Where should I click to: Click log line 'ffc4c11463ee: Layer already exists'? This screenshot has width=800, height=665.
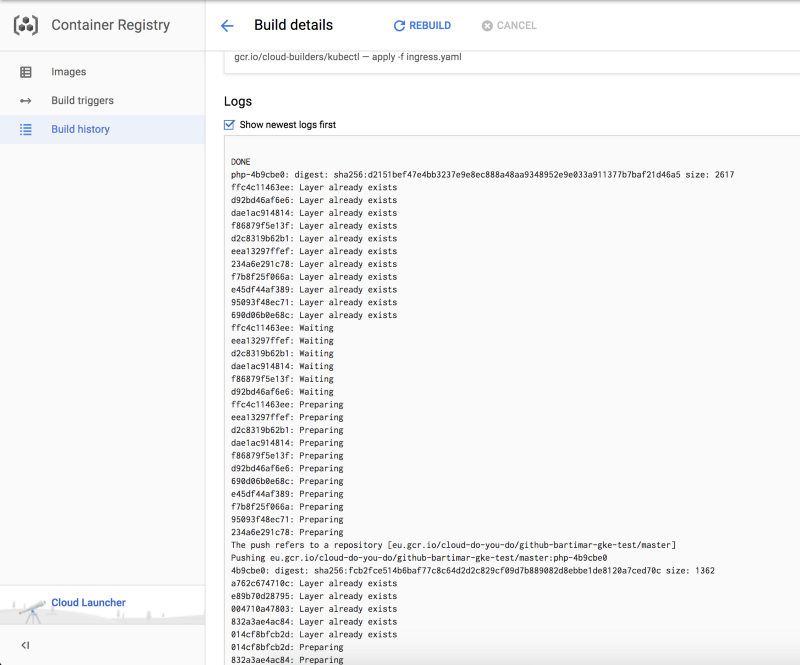click(x=314, y=187)
